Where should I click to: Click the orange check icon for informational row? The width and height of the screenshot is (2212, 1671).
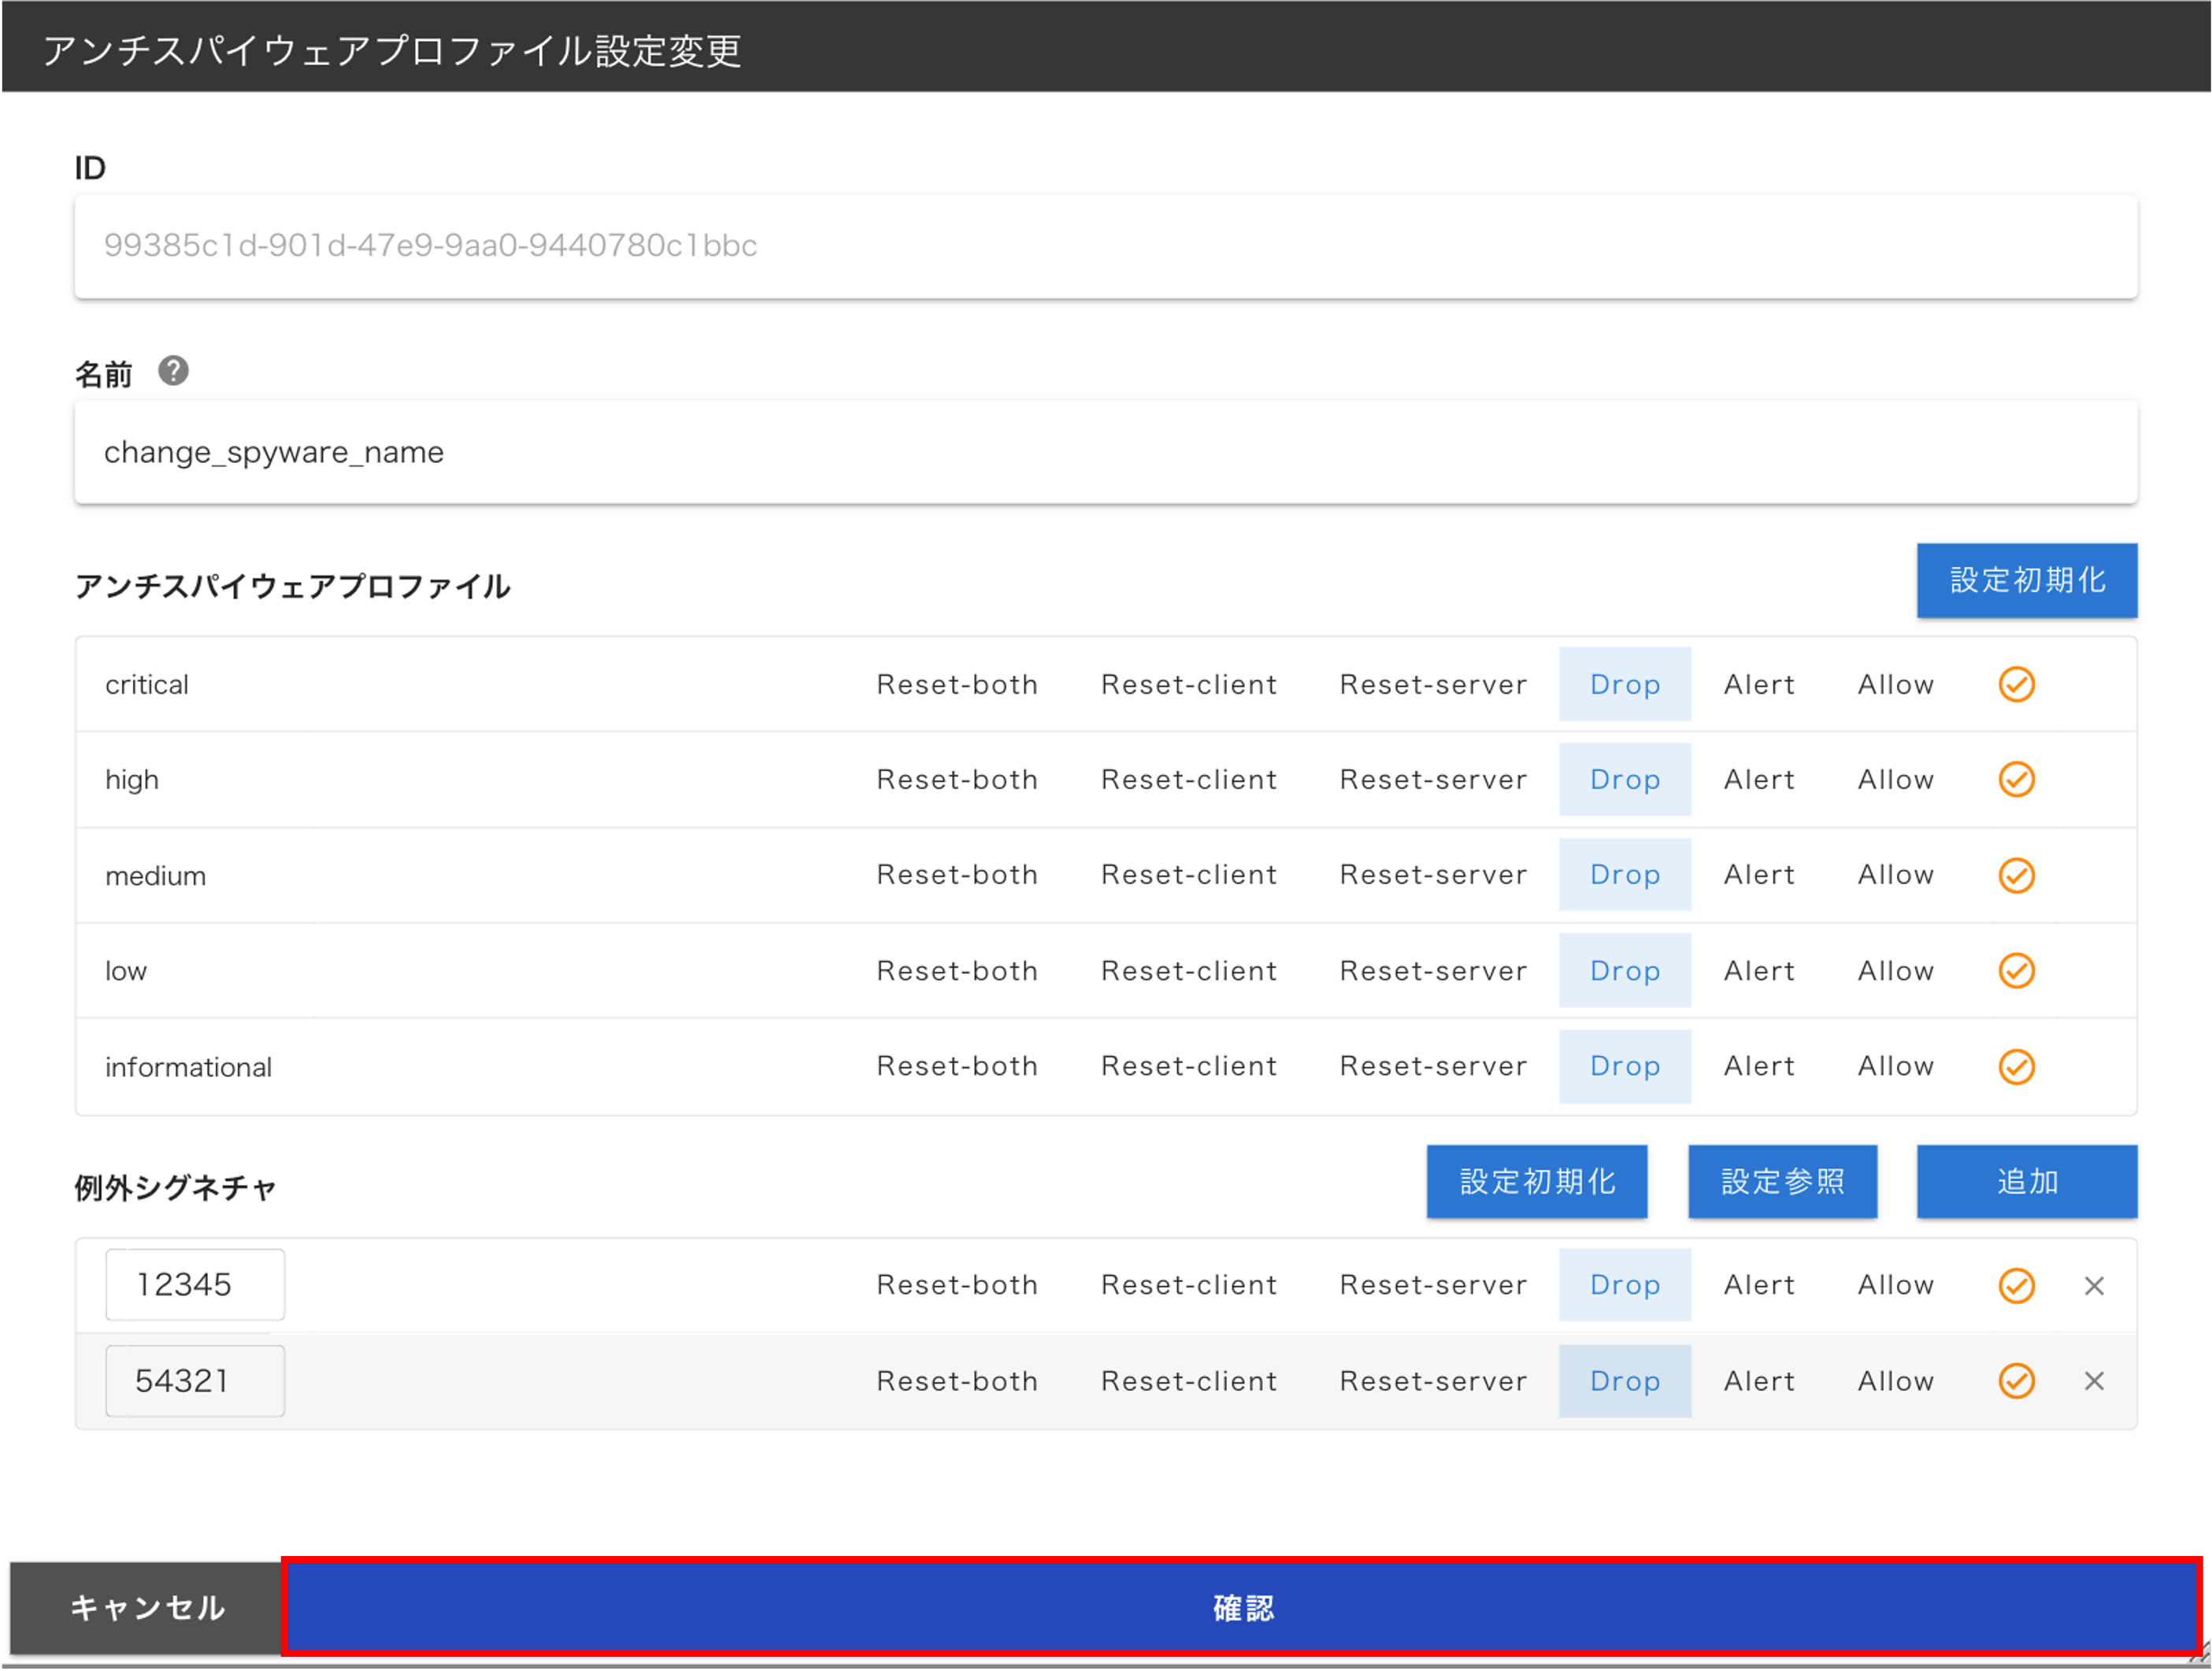(2017, 1066)
